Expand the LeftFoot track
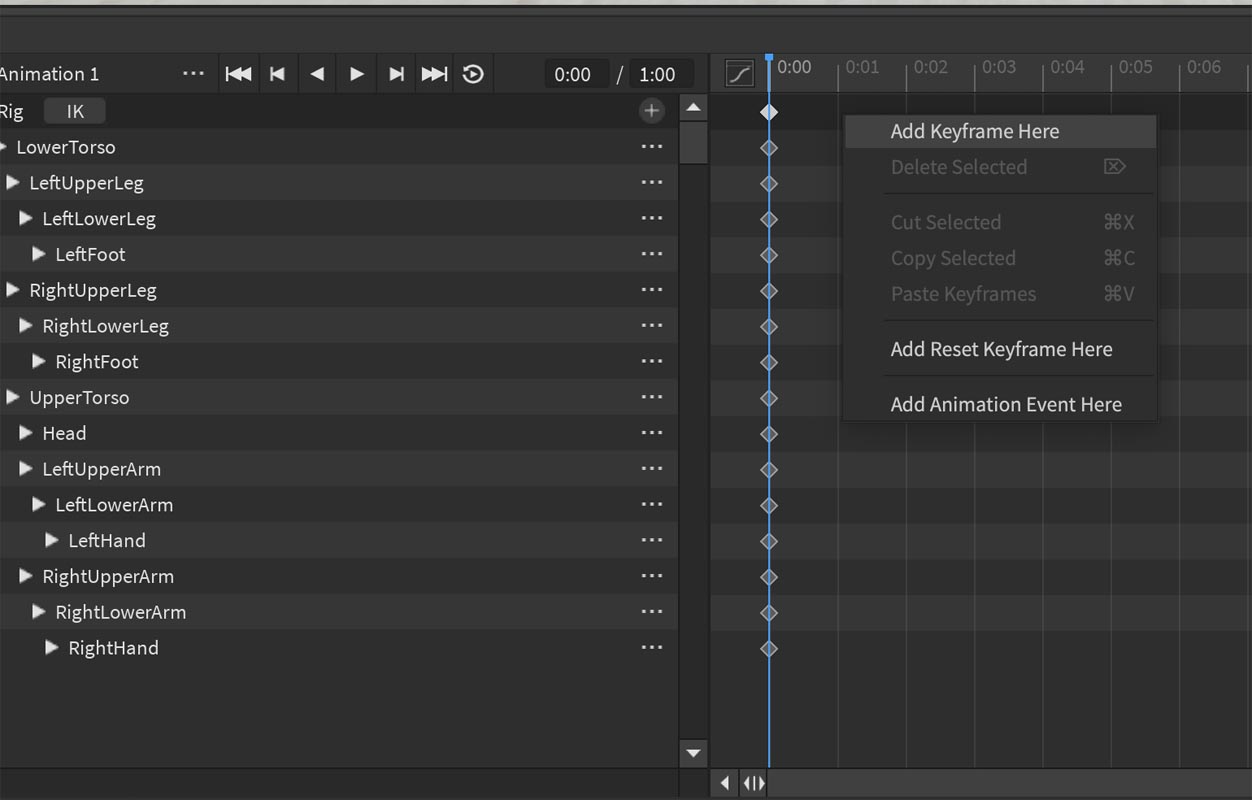 39,254
